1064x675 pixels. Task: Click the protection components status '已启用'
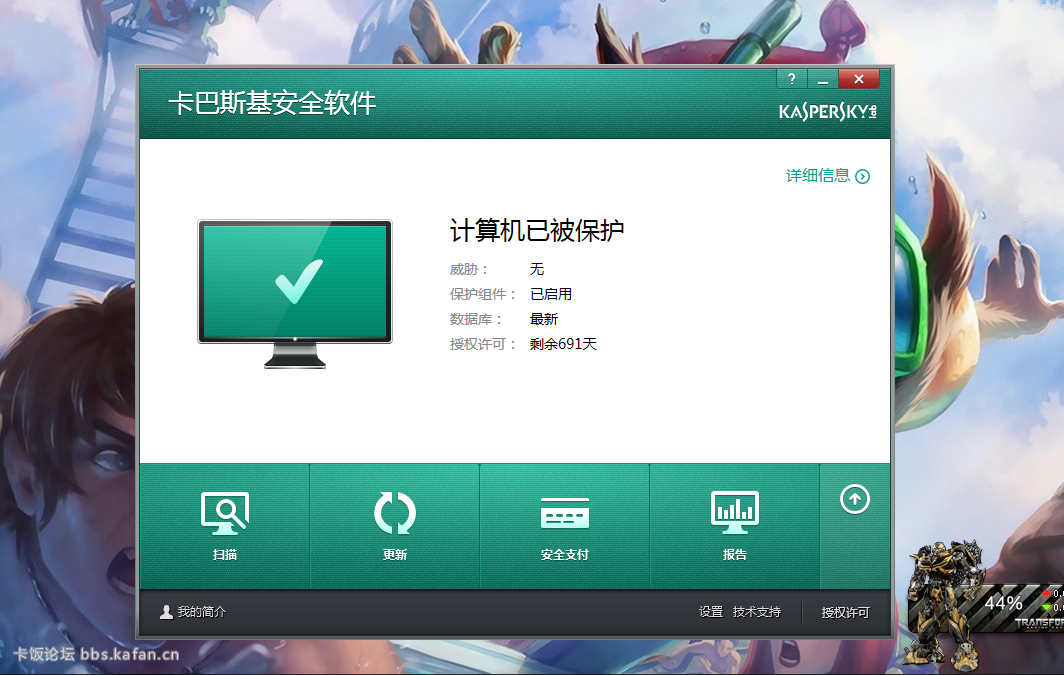point(551,294)
